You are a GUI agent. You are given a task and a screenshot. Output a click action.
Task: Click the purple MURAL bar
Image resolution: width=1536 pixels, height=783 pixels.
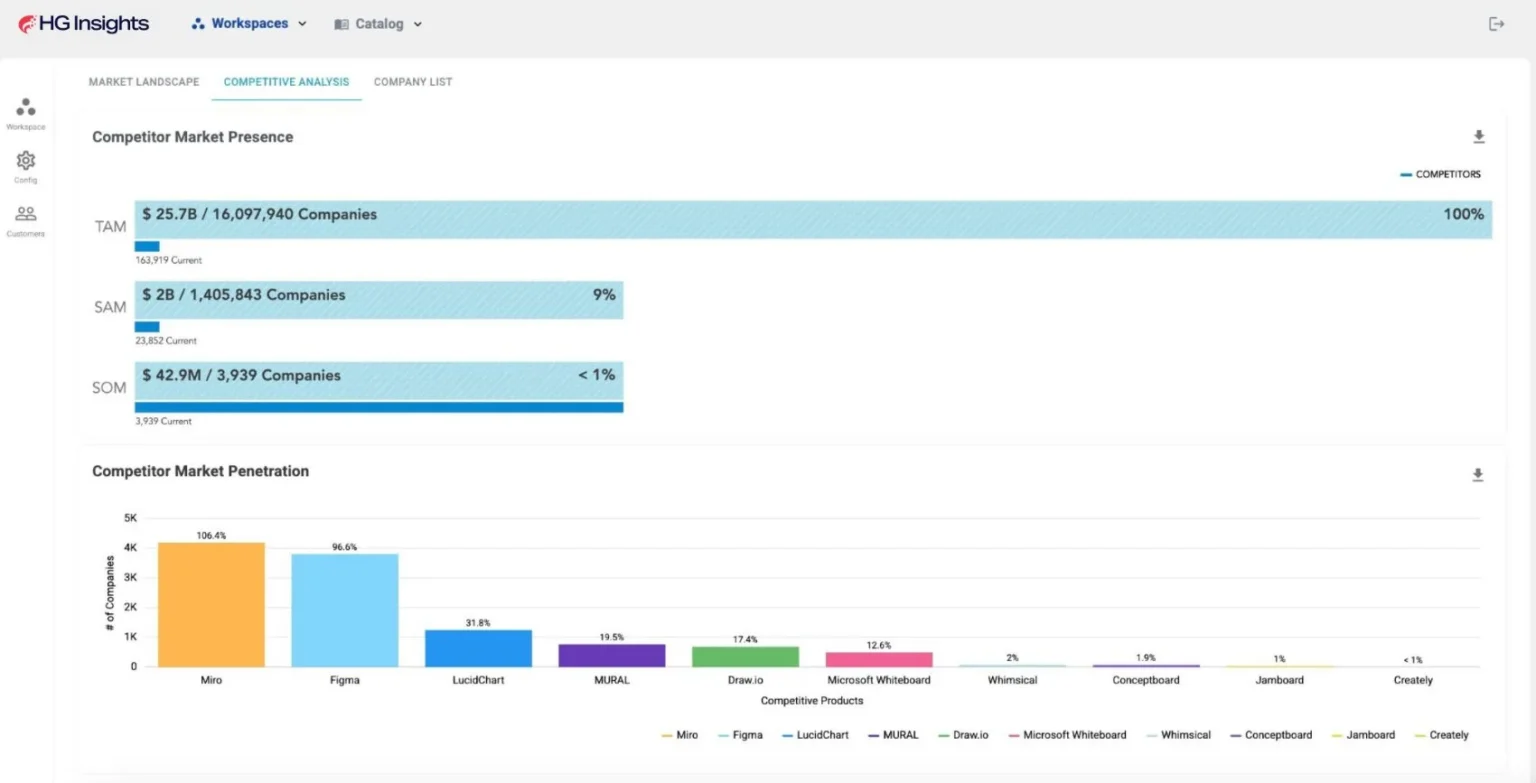[x=612, y=655]
